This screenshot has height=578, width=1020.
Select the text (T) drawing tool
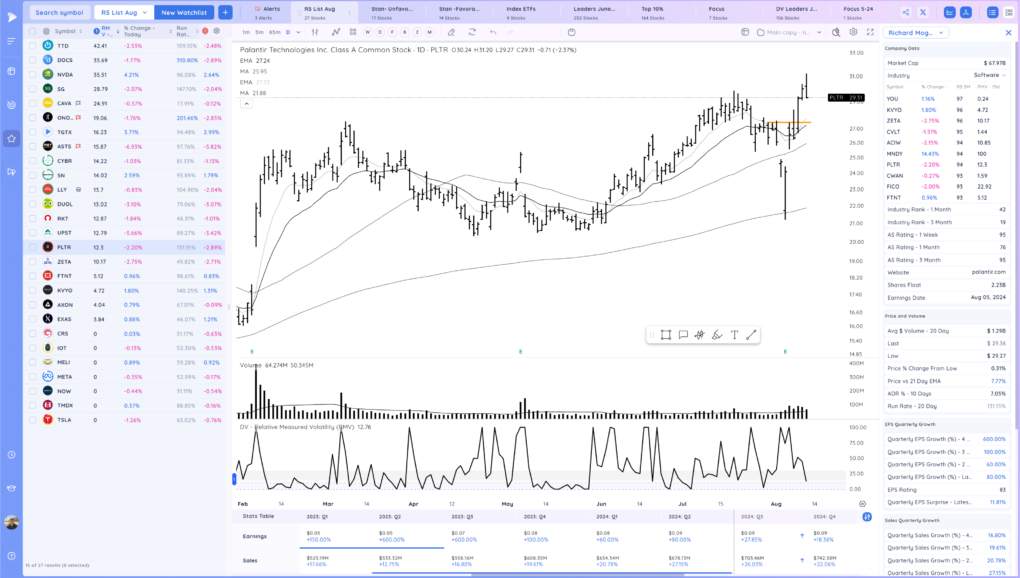coord(734,335)
